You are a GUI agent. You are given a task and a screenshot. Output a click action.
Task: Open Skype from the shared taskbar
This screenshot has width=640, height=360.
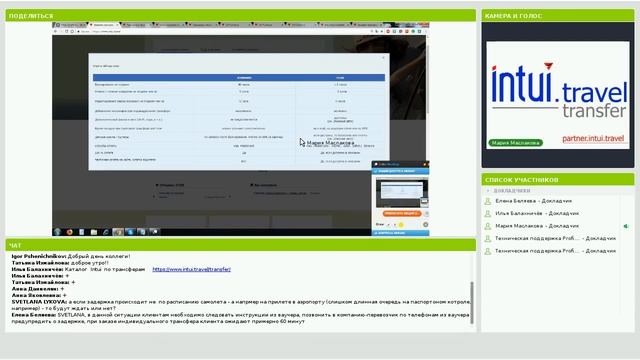point(130,232)
